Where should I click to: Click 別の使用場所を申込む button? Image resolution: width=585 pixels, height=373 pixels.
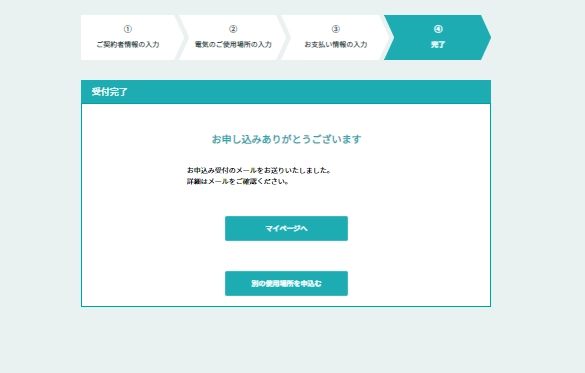coord(286,283)
